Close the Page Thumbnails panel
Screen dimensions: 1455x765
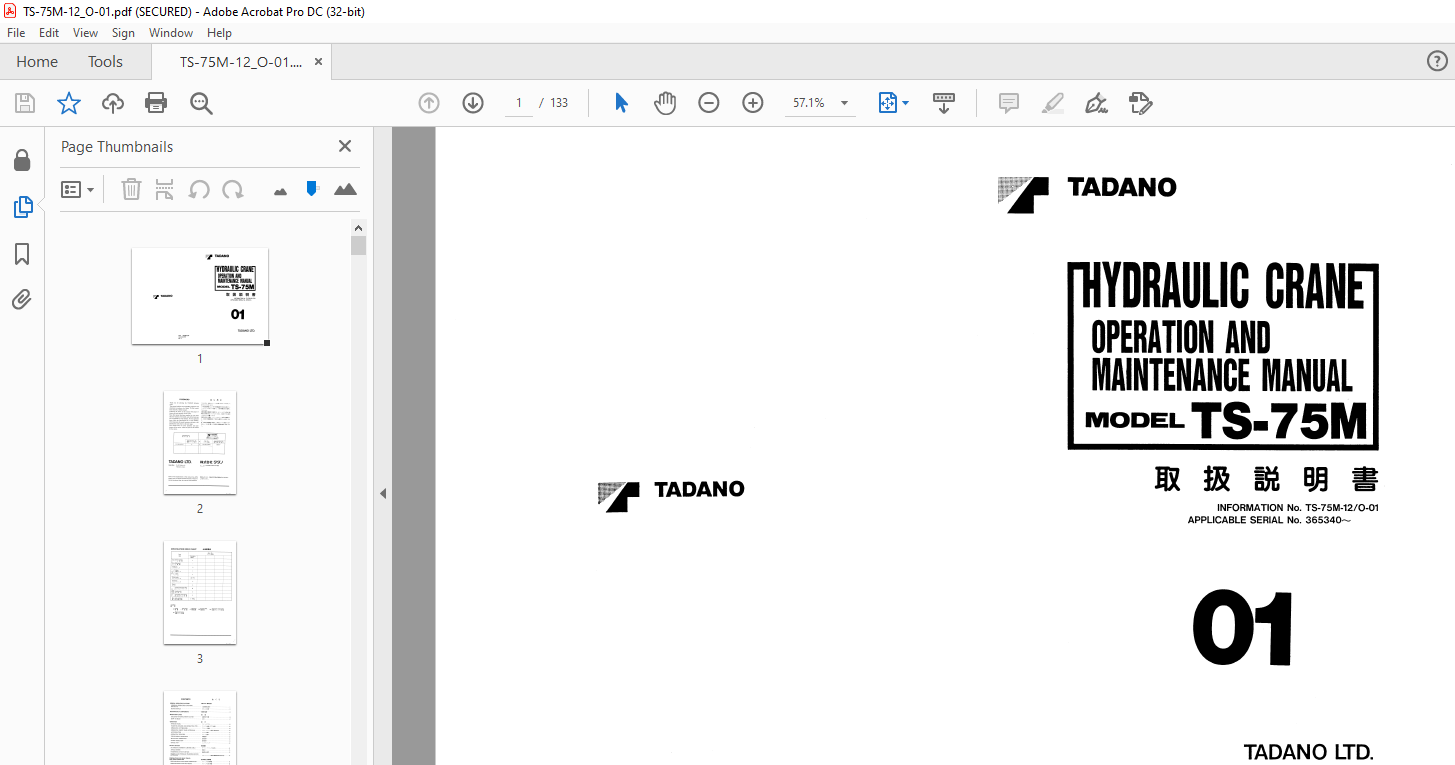pyautogui.click(x=345, y=146)
